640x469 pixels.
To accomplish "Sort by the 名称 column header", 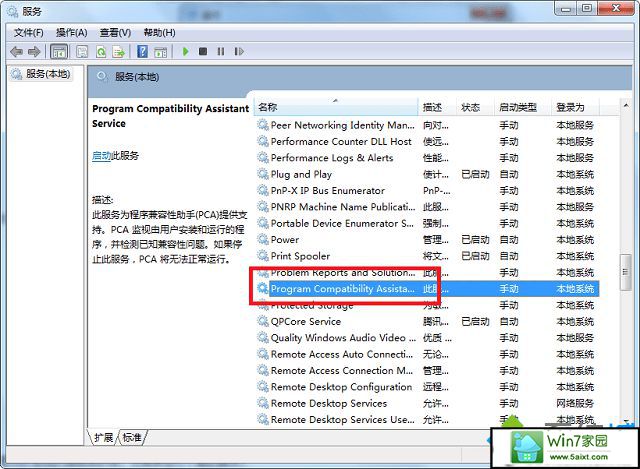I will (x=336, y=107).
